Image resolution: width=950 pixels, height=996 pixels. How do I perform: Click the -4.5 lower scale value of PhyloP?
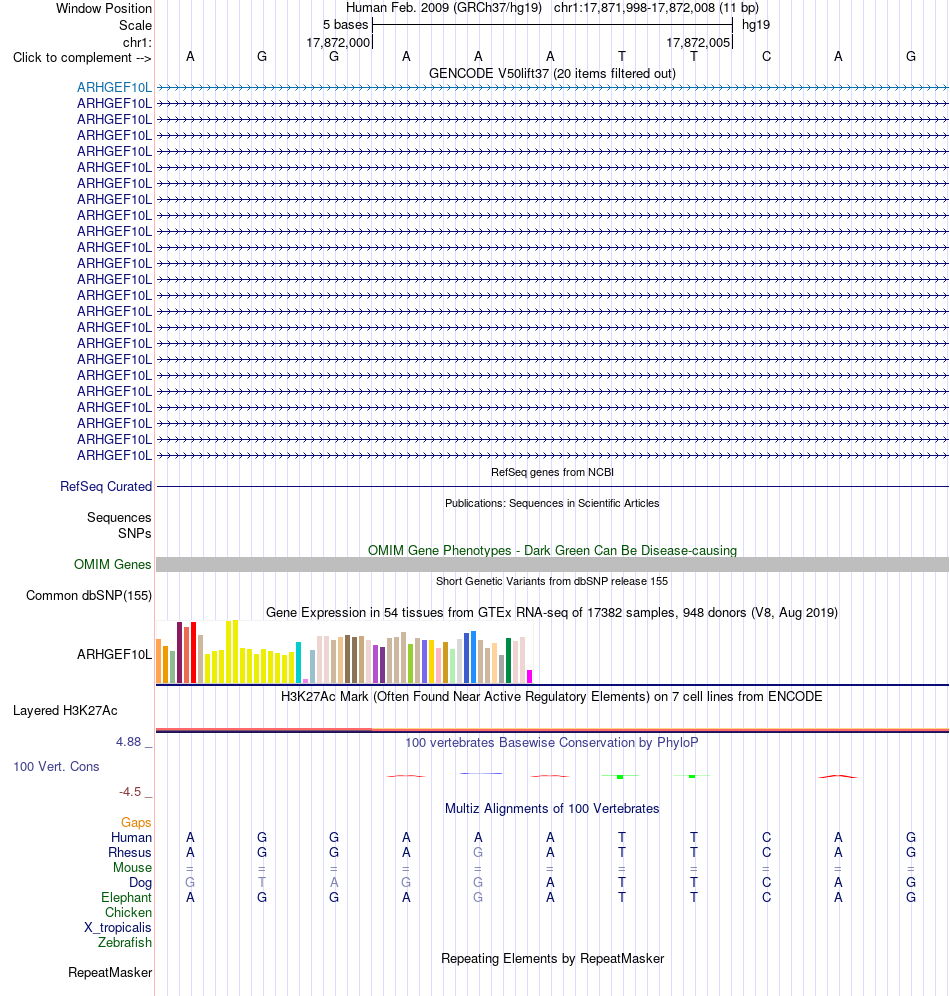130,792
